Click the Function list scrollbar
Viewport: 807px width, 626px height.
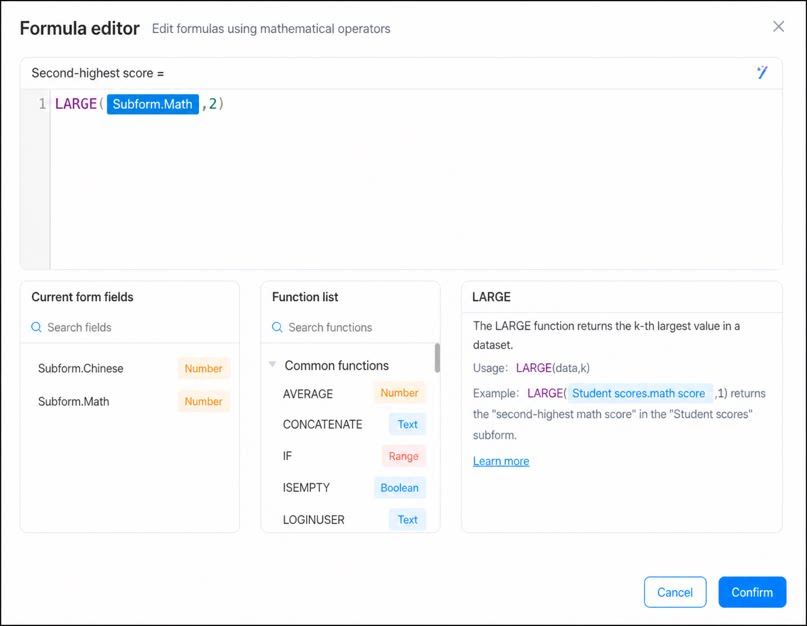click(437, 358)
